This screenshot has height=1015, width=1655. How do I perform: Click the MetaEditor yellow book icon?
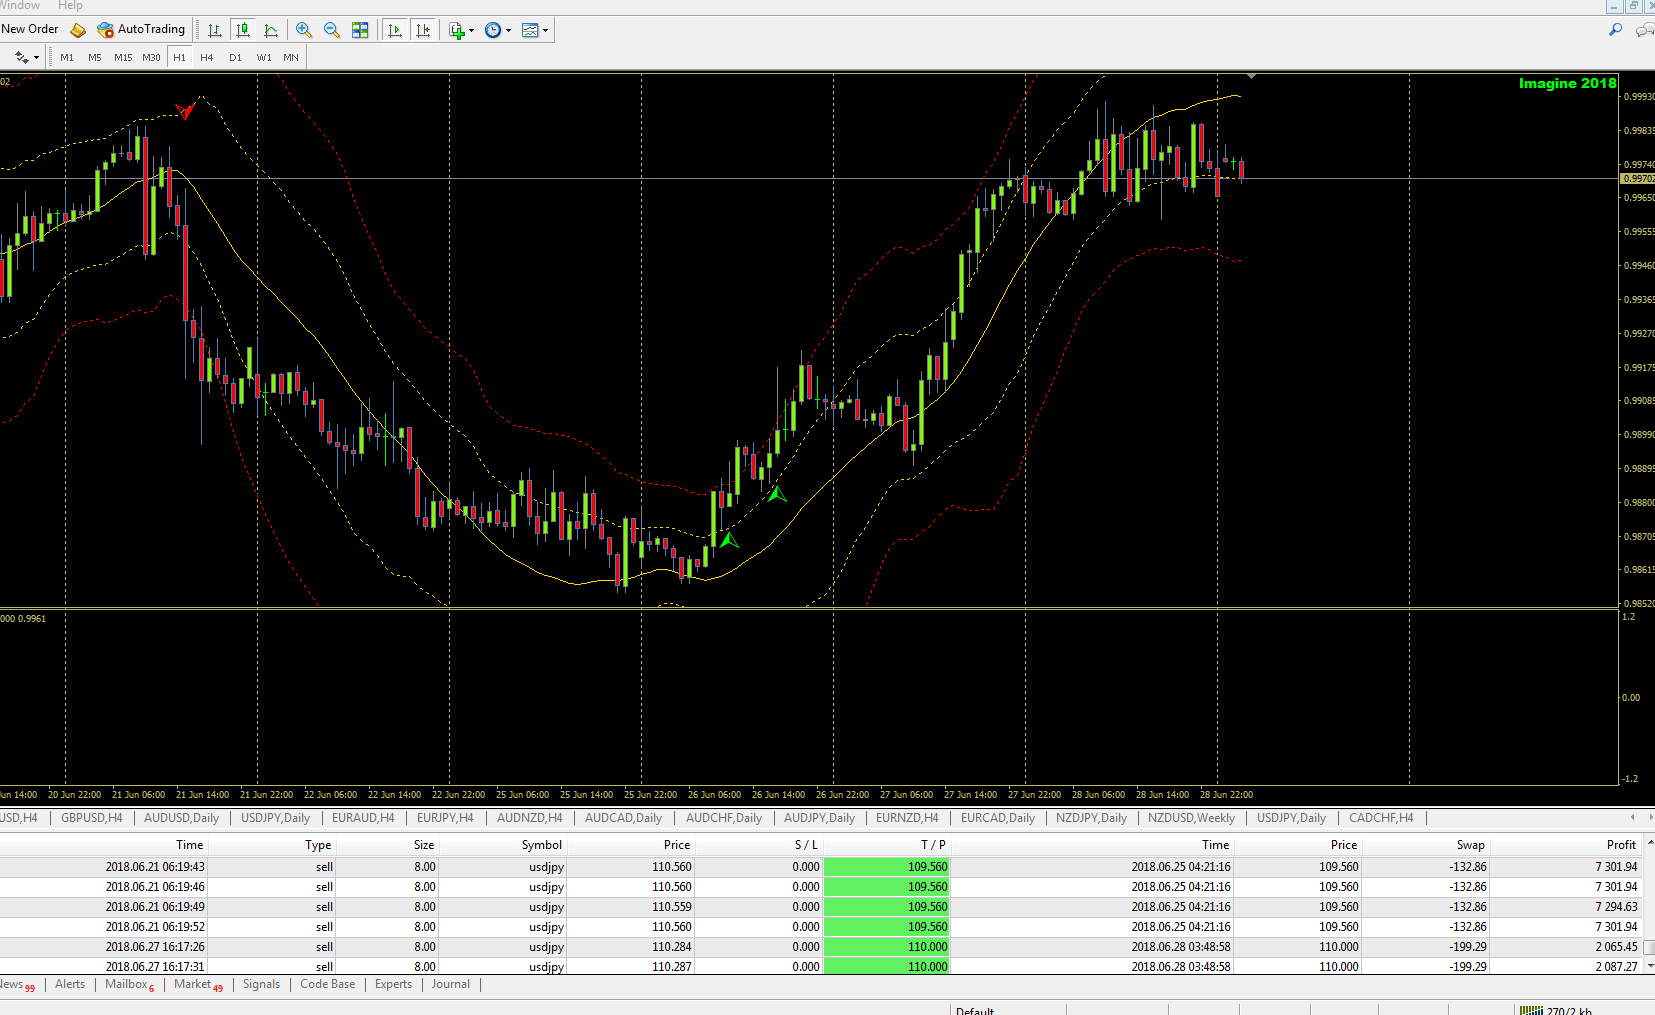click(78, 30)
